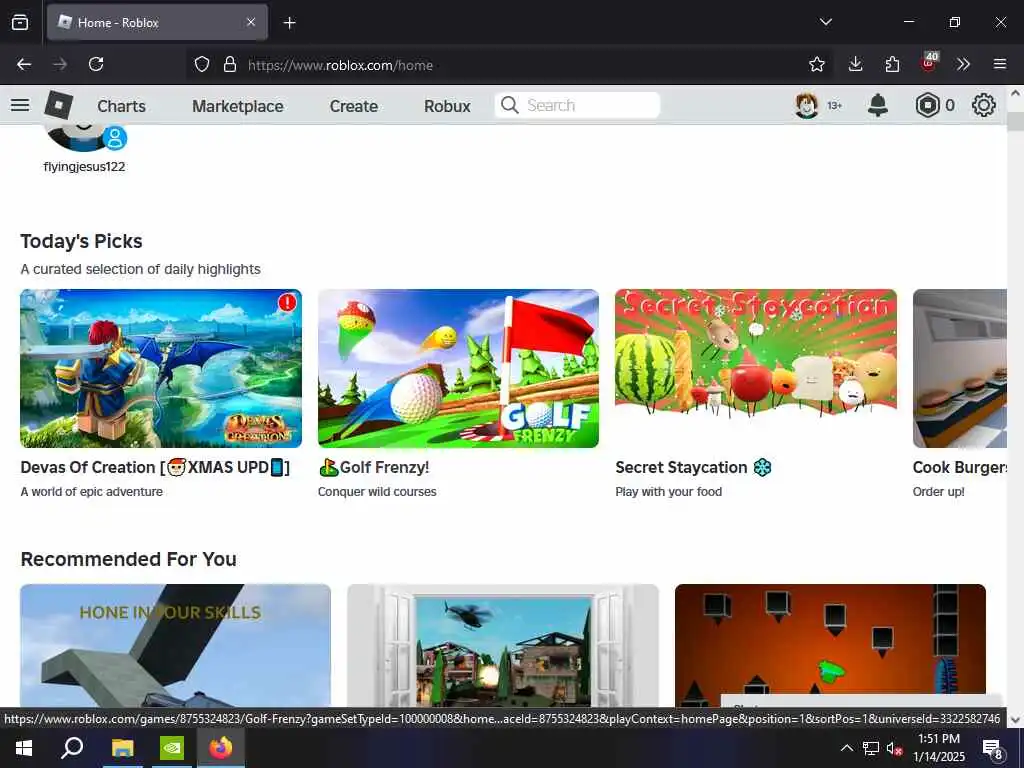This screenshot has width=1024, height=768.
Task: Click the browser forward arrow
Action: click(59, 64)
